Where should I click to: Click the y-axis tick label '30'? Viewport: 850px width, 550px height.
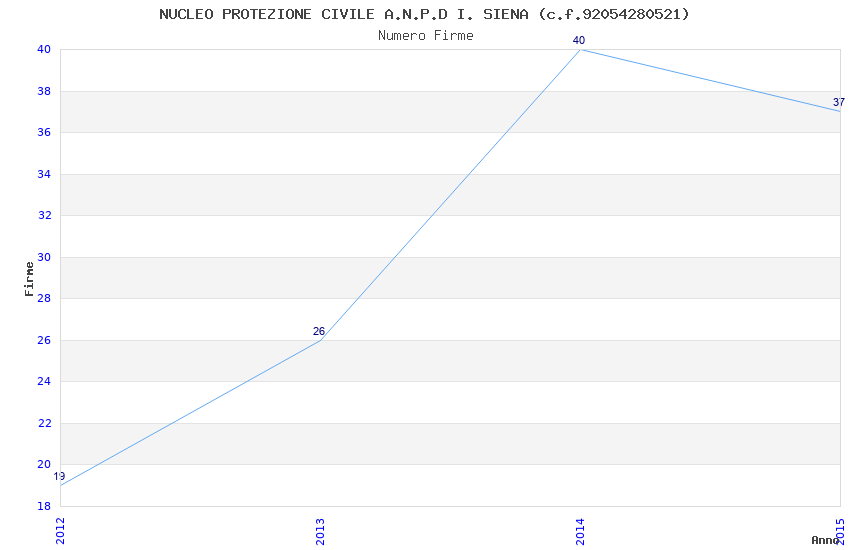(44, 257)
